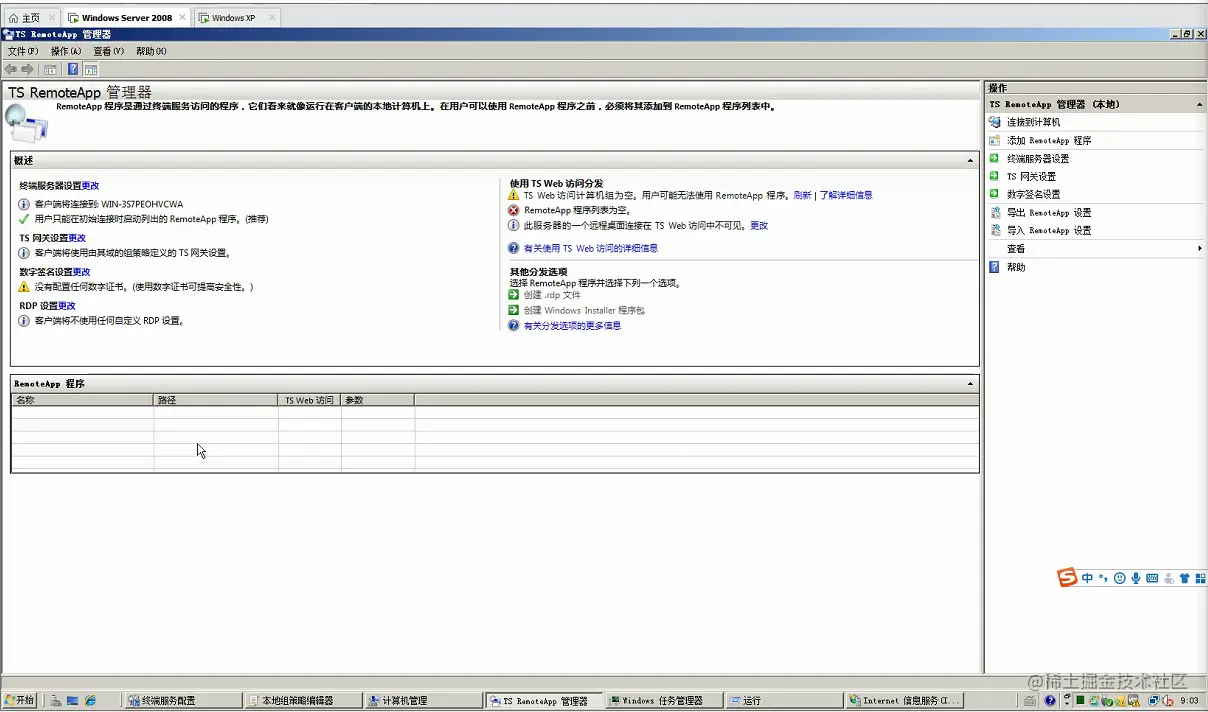1208x712 pixels.
Task: Click the 中 language mode icon in IME bar
Action: coord(1087,578)
